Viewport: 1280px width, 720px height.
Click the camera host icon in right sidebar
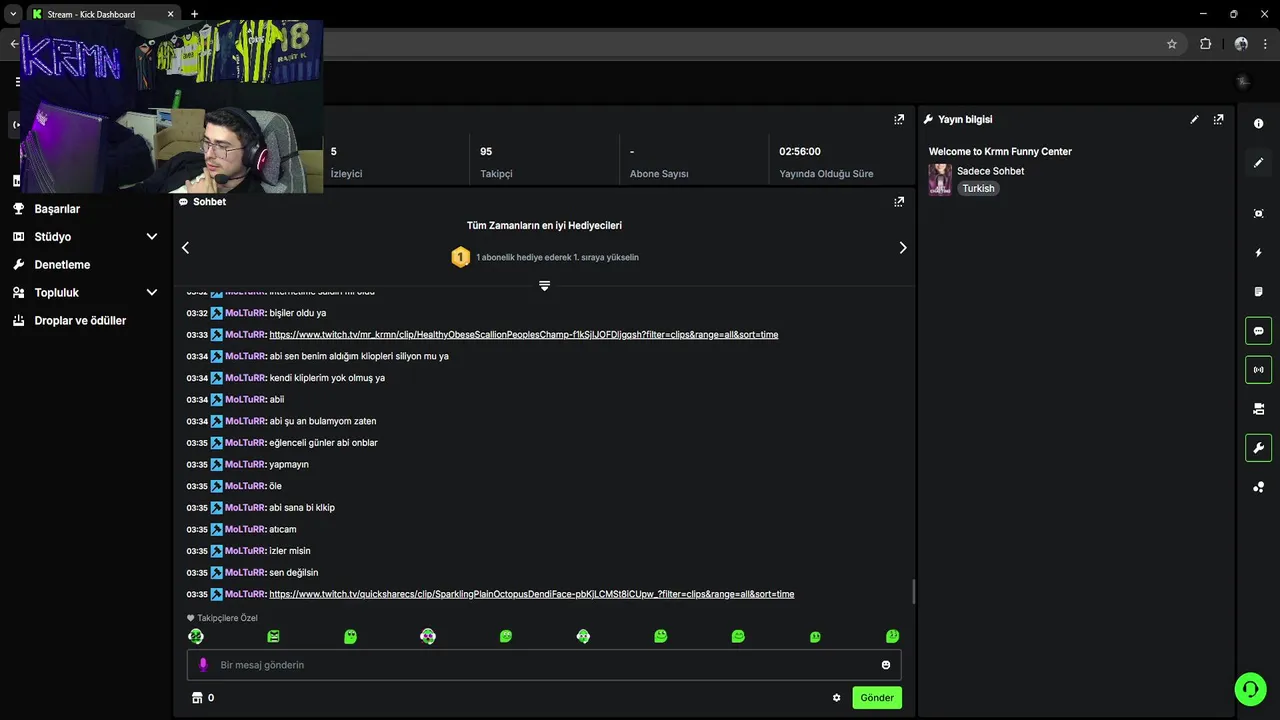1258,409
